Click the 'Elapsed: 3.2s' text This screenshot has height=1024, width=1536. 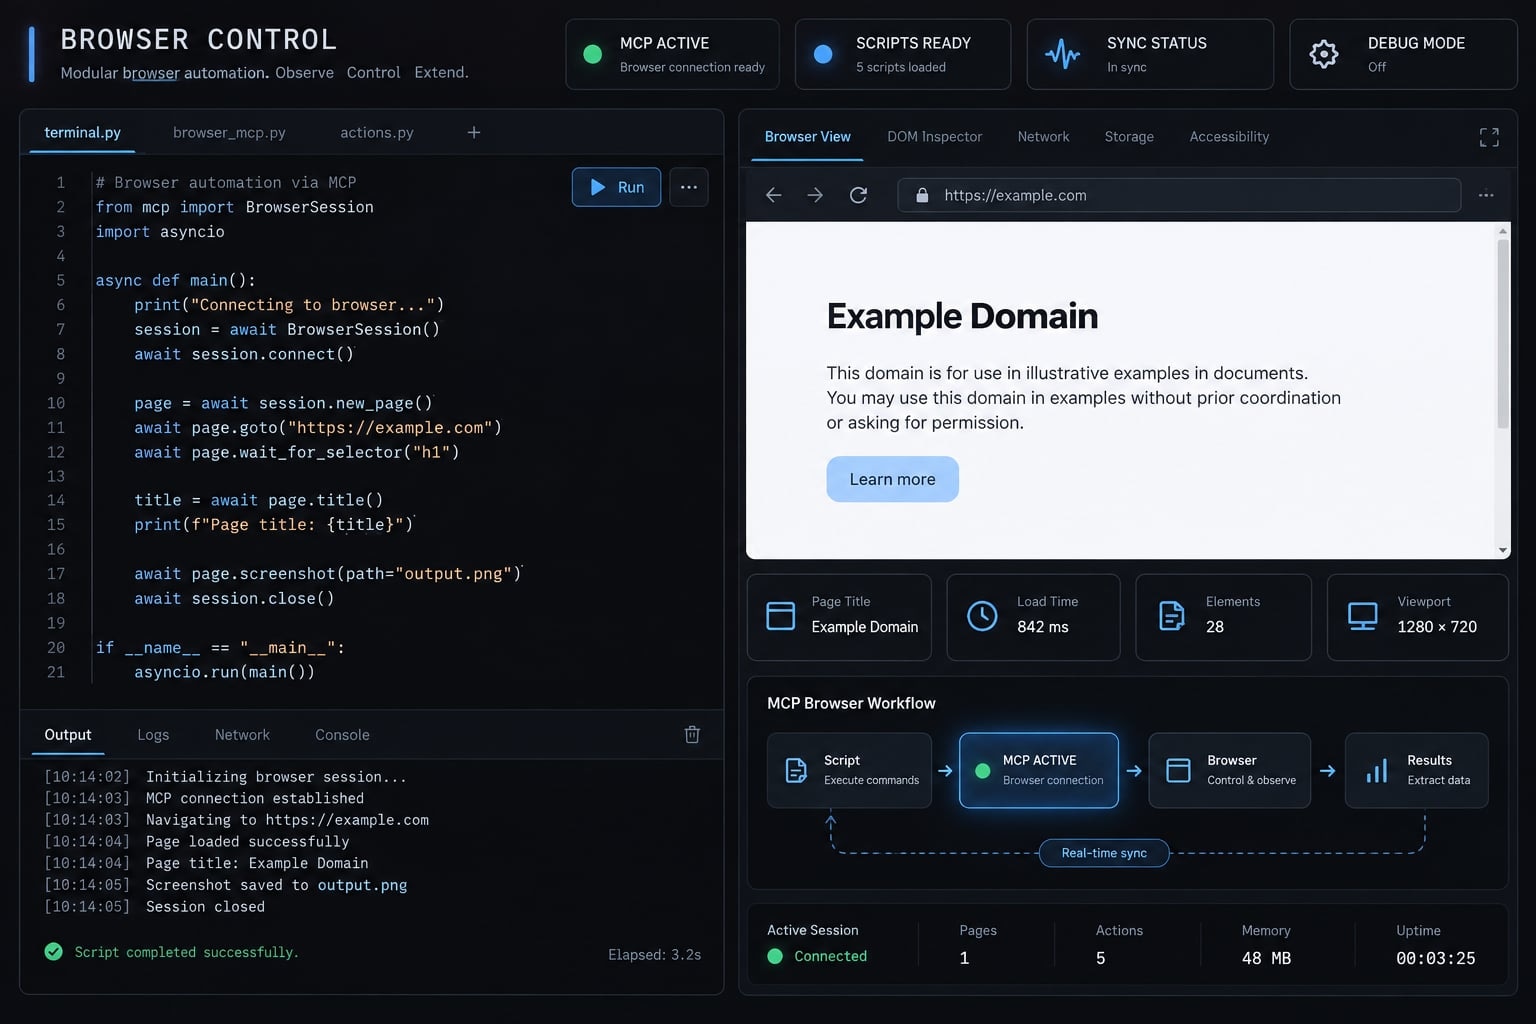[654, 955]
